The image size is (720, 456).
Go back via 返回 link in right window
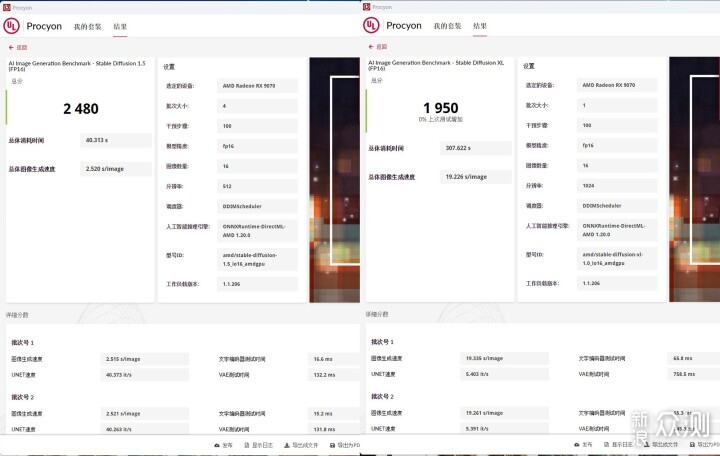(378, 46)
